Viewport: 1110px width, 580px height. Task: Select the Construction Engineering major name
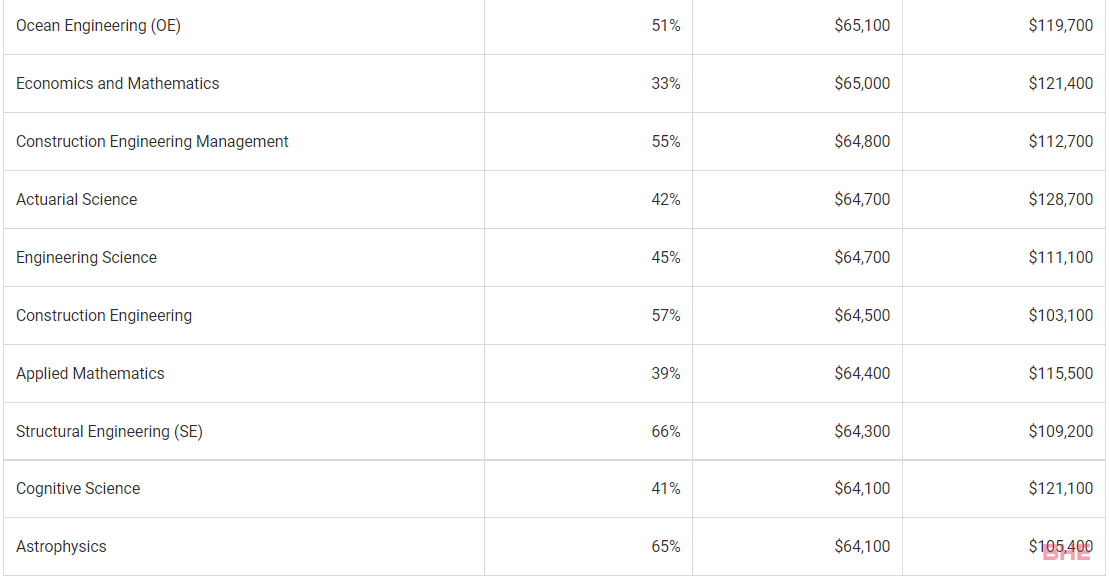(104, 316)
